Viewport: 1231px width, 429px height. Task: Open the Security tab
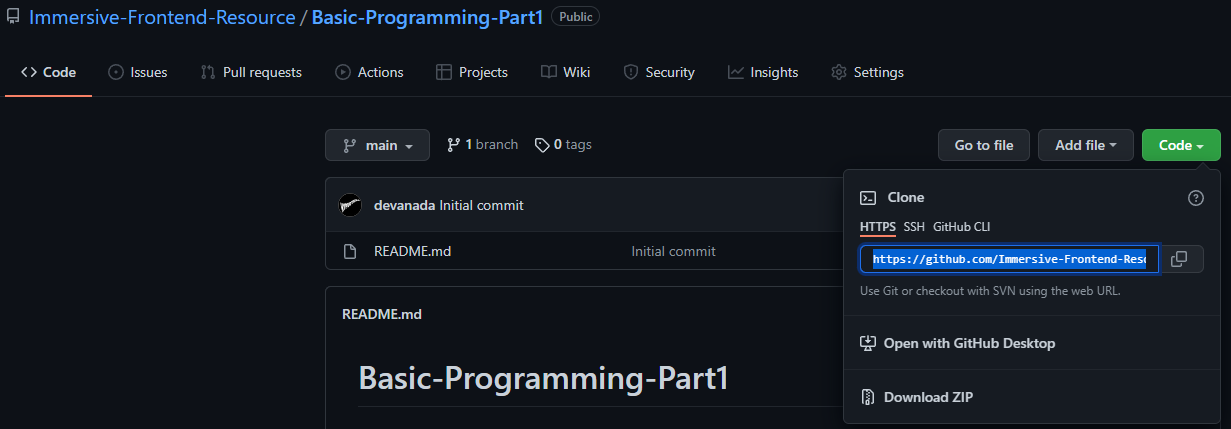tap(659, 72)
